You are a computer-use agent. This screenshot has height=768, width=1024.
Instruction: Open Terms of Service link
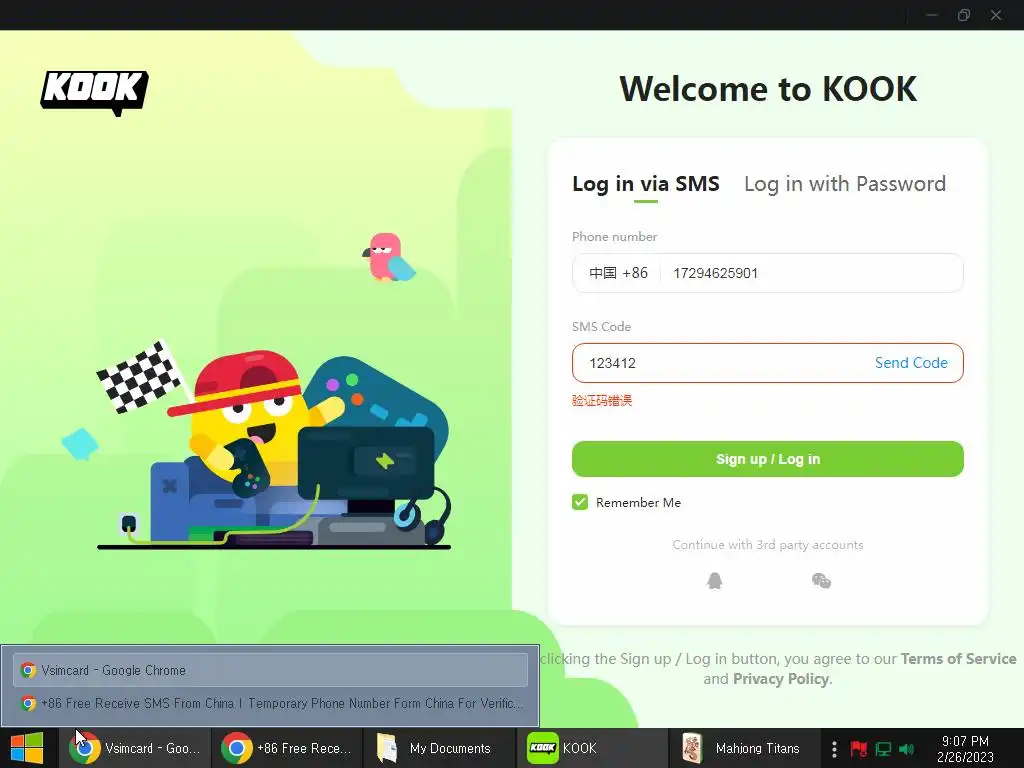(x=958, y=659)
